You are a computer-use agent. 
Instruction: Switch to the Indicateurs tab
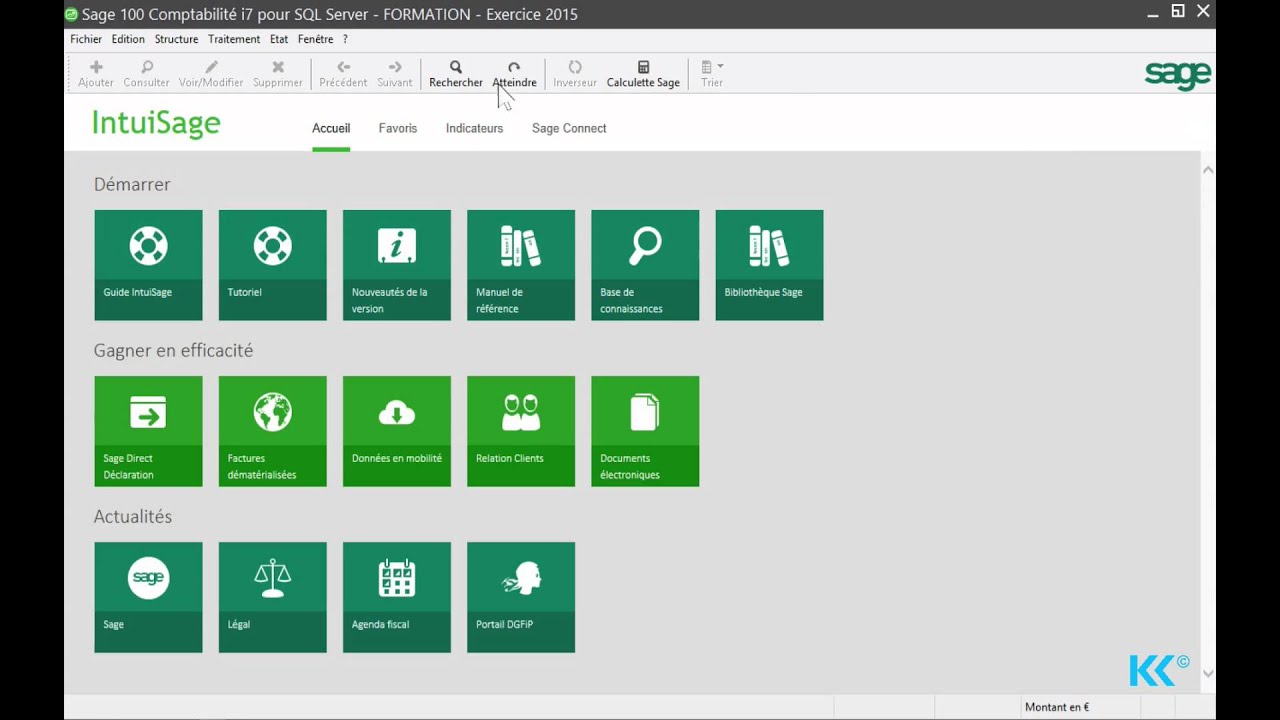(x=474, y=128)
